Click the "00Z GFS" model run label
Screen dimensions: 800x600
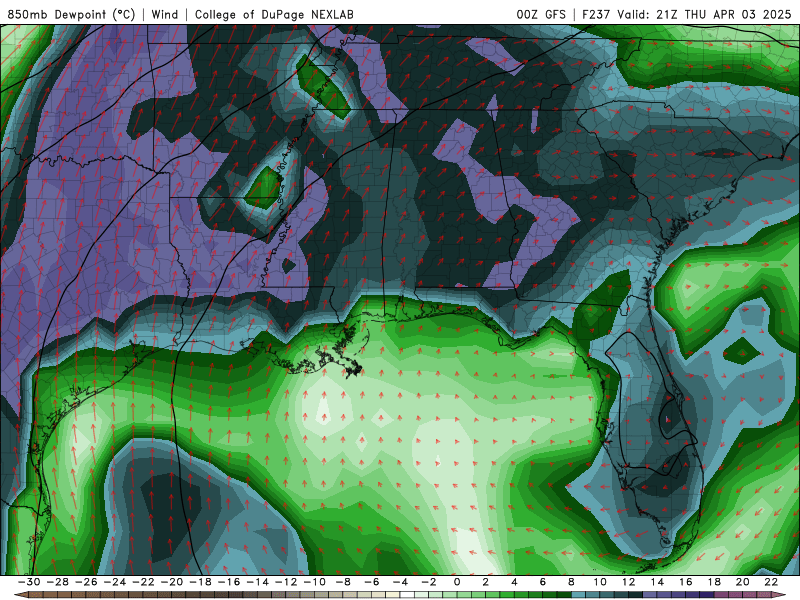(541, 14)
